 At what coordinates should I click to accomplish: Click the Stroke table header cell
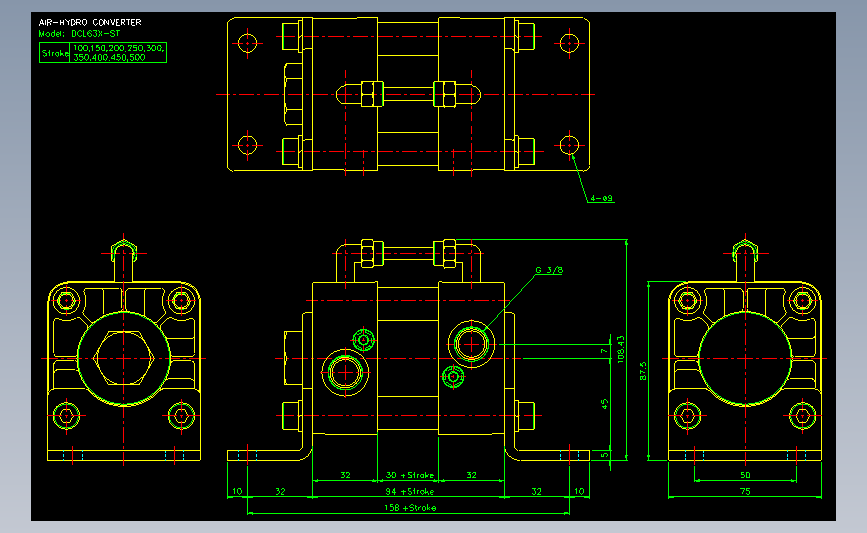coord(55,53)
